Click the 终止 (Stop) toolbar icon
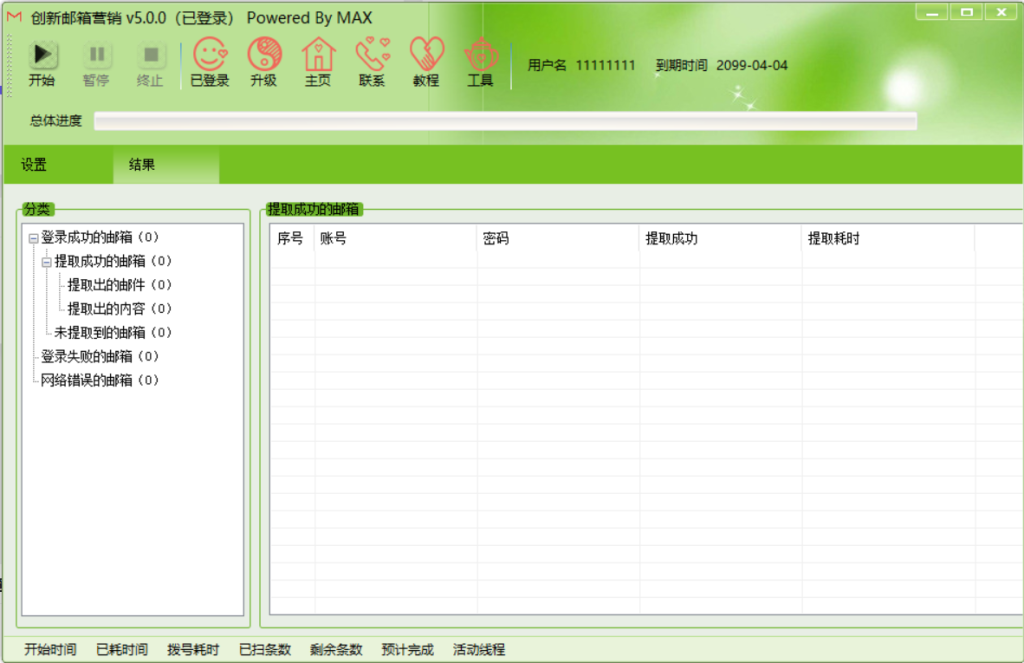Viewport: 1024px width, 663px height. coord(150,56)
